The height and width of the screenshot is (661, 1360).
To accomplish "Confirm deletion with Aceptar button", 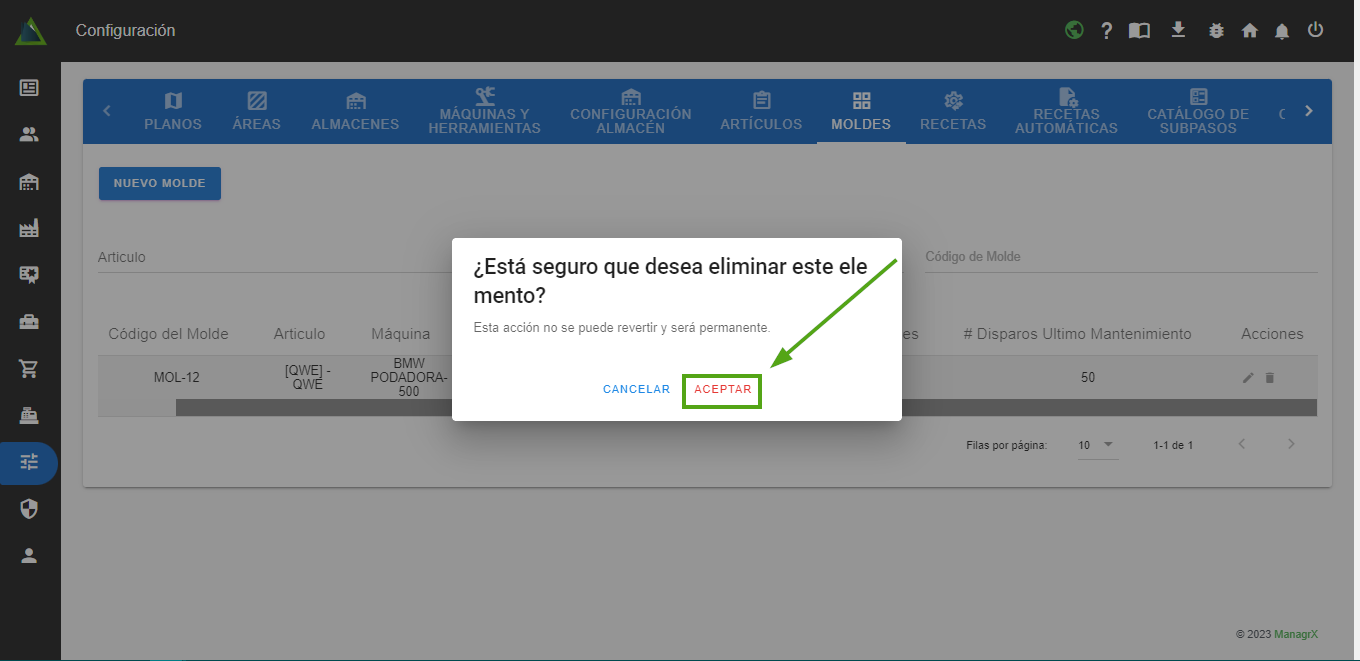I will coord(723,390).
